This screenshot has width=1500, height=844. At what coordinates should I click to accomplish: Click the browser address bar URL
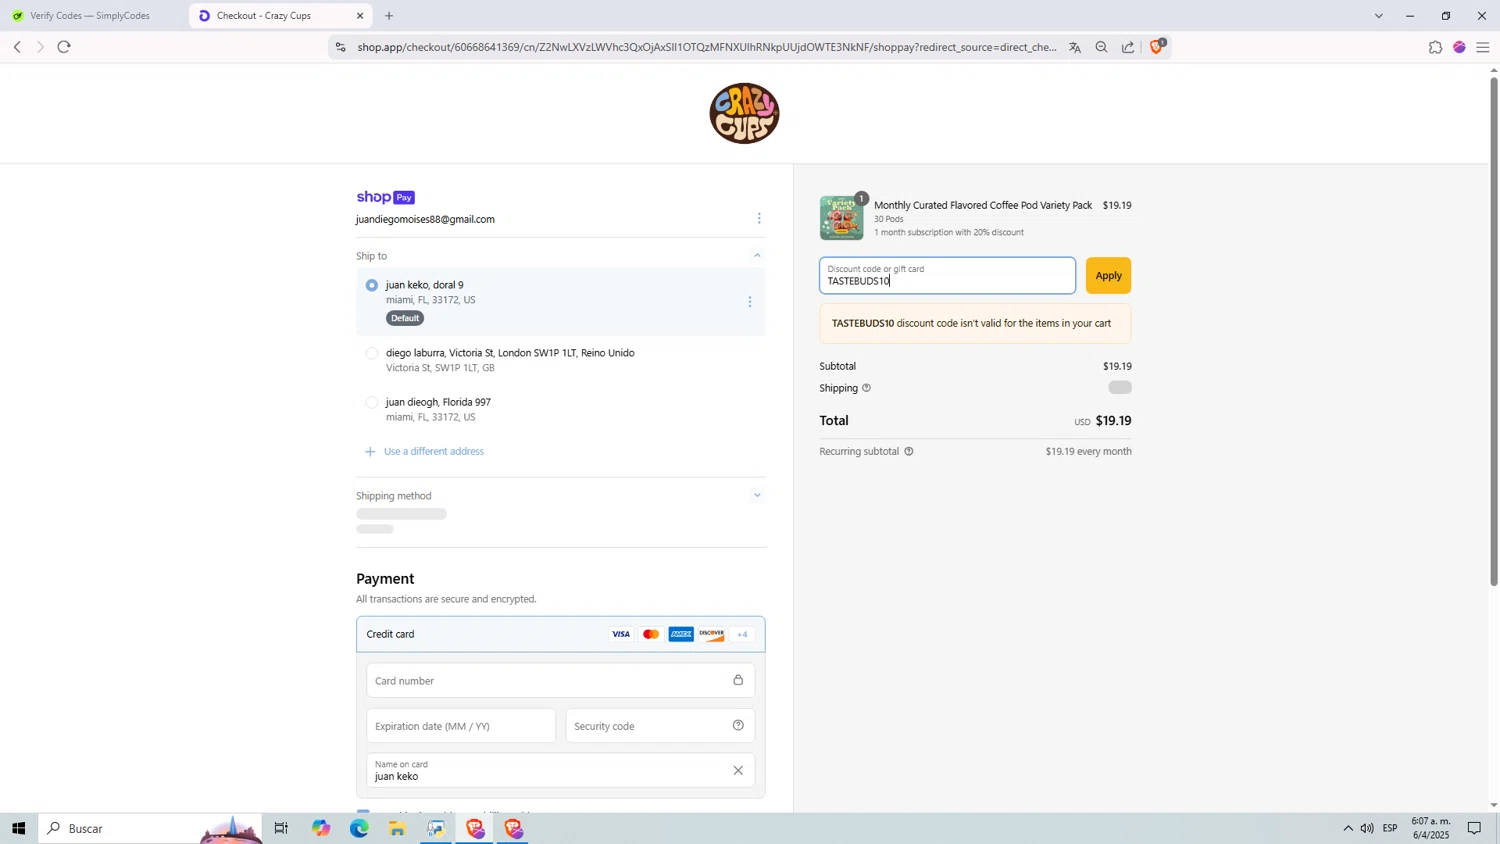pos(706,47)
